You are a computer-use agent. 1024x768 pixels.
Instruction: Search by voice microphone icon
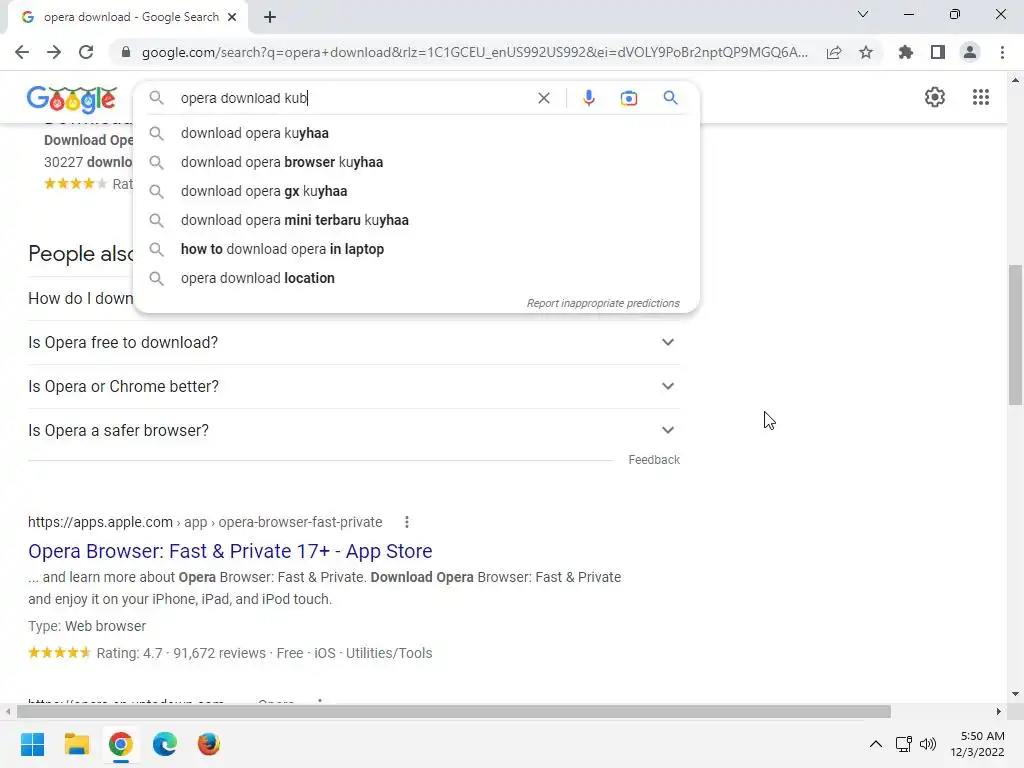coord(588,98)
